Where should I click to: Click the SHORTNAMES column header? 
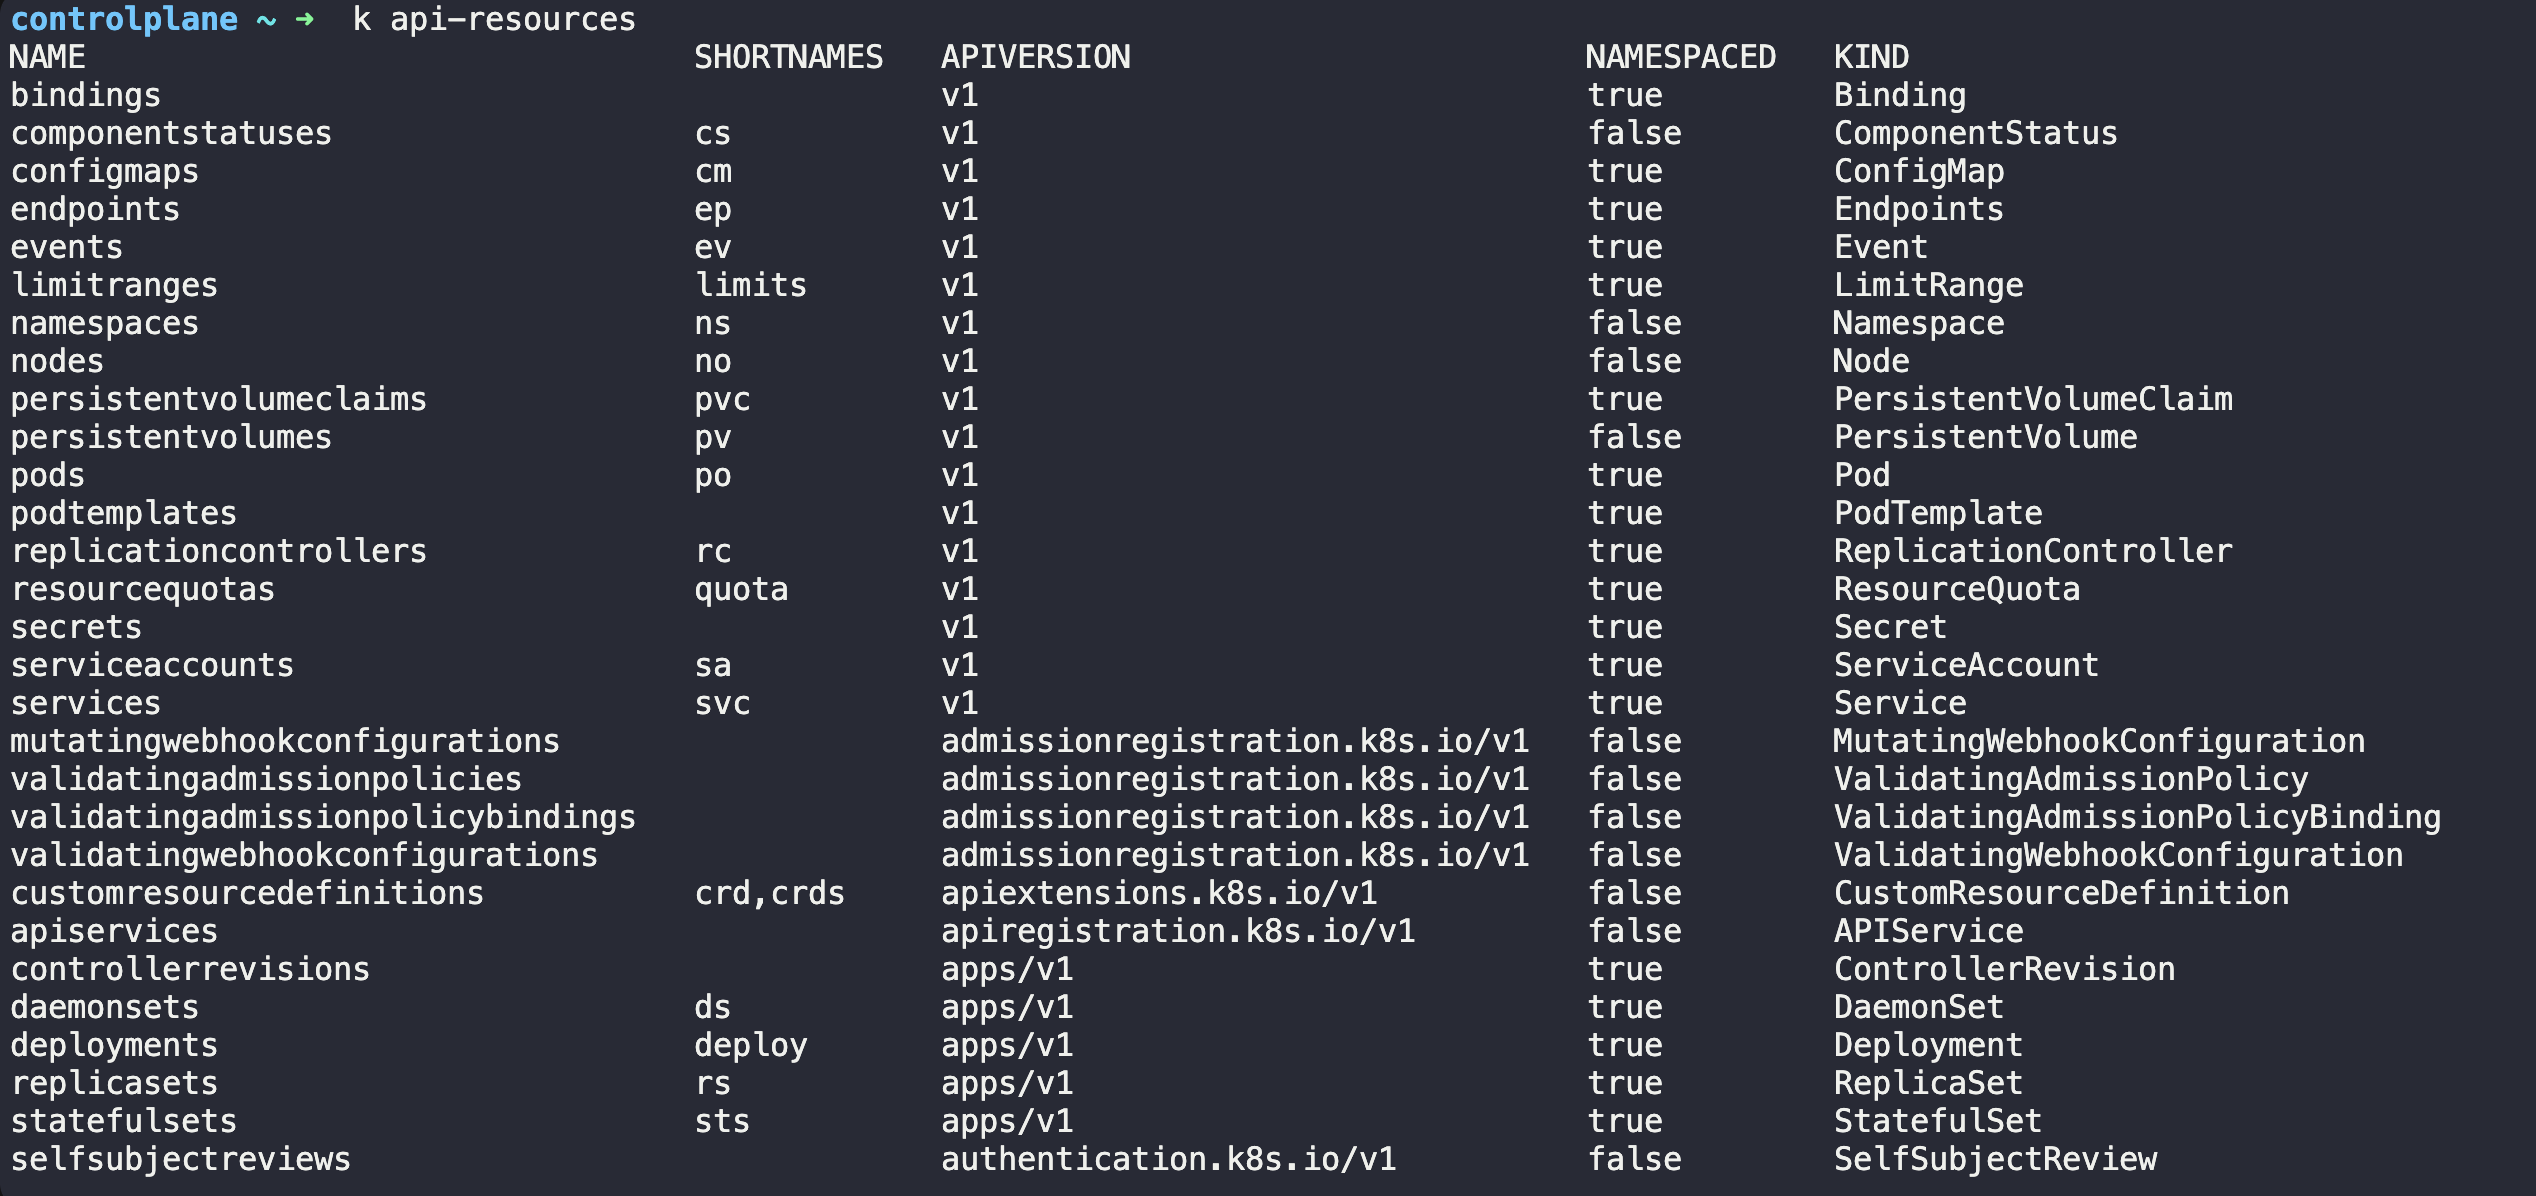[x=789, y=57]
